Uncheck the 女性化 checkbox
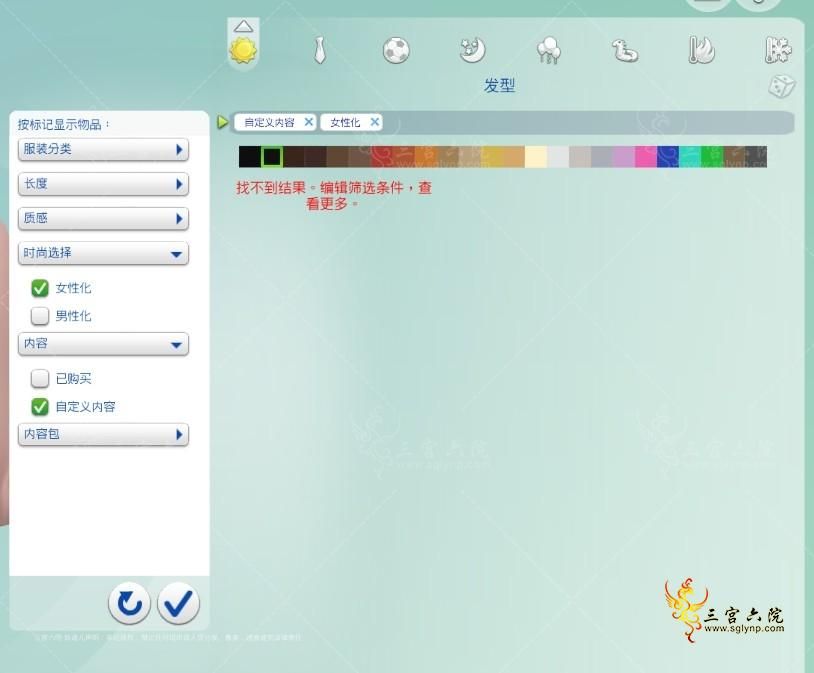The image size is (814, 673). click(x=40, y=288)
